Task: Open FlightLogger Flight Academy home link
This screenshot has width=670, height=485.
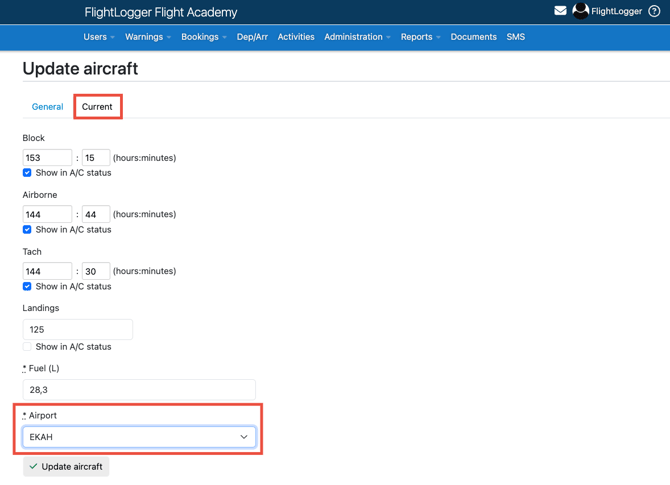Action: [x=161, y=13]
